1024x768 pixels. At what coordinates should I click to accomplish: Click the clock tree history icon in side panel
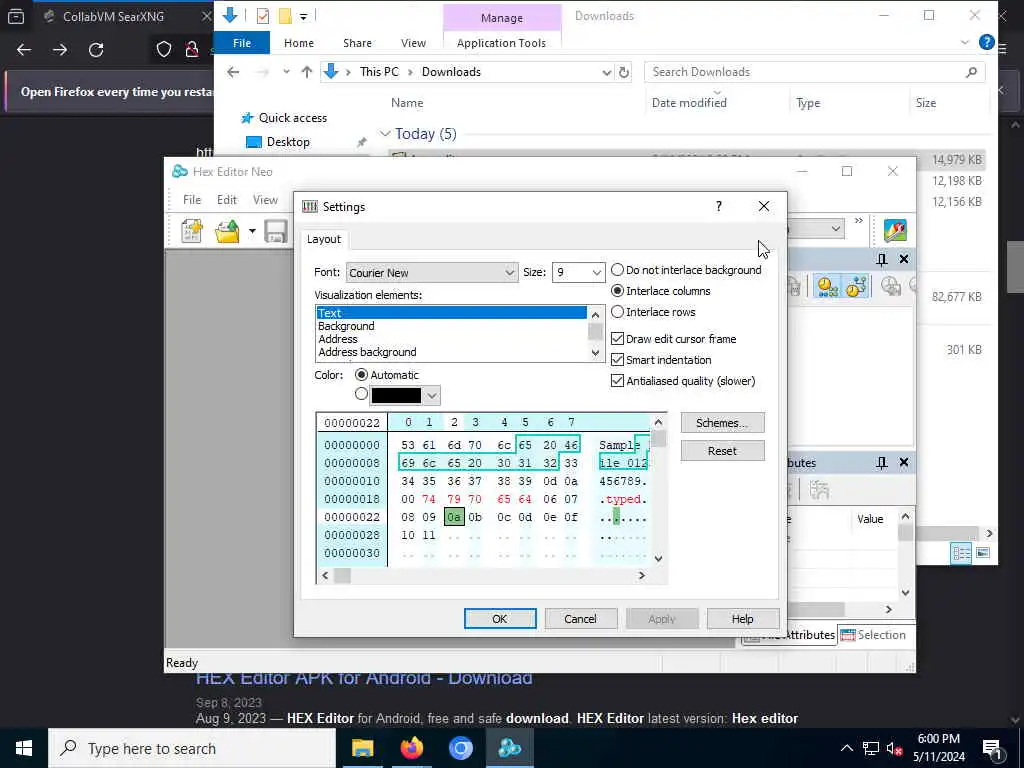[x=856, y=286]
